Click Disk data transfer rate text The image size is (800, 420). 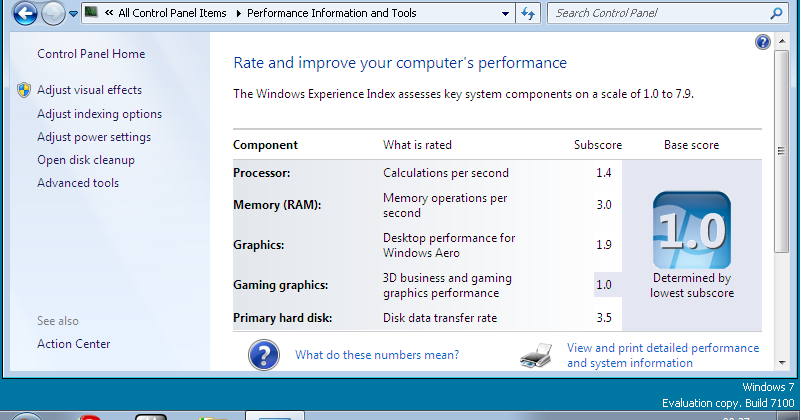440,318
